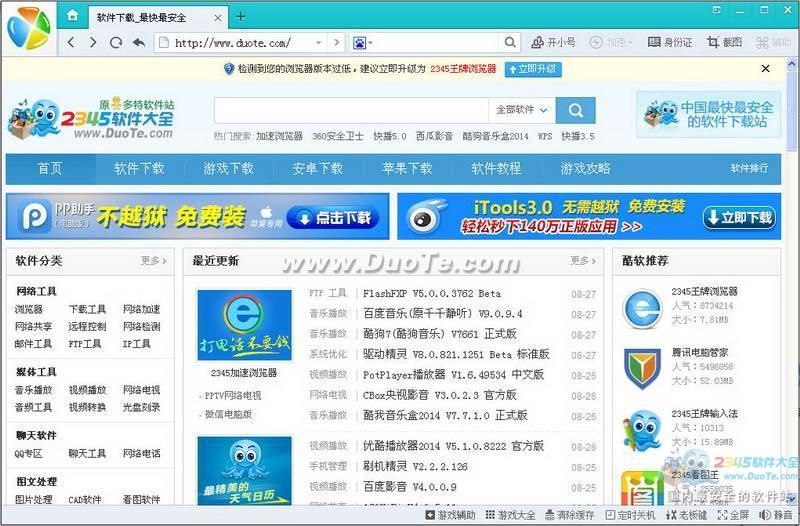This screenshot has height=526, width=800.
Task: Reload the page with refresh icon
Action: 116,42
